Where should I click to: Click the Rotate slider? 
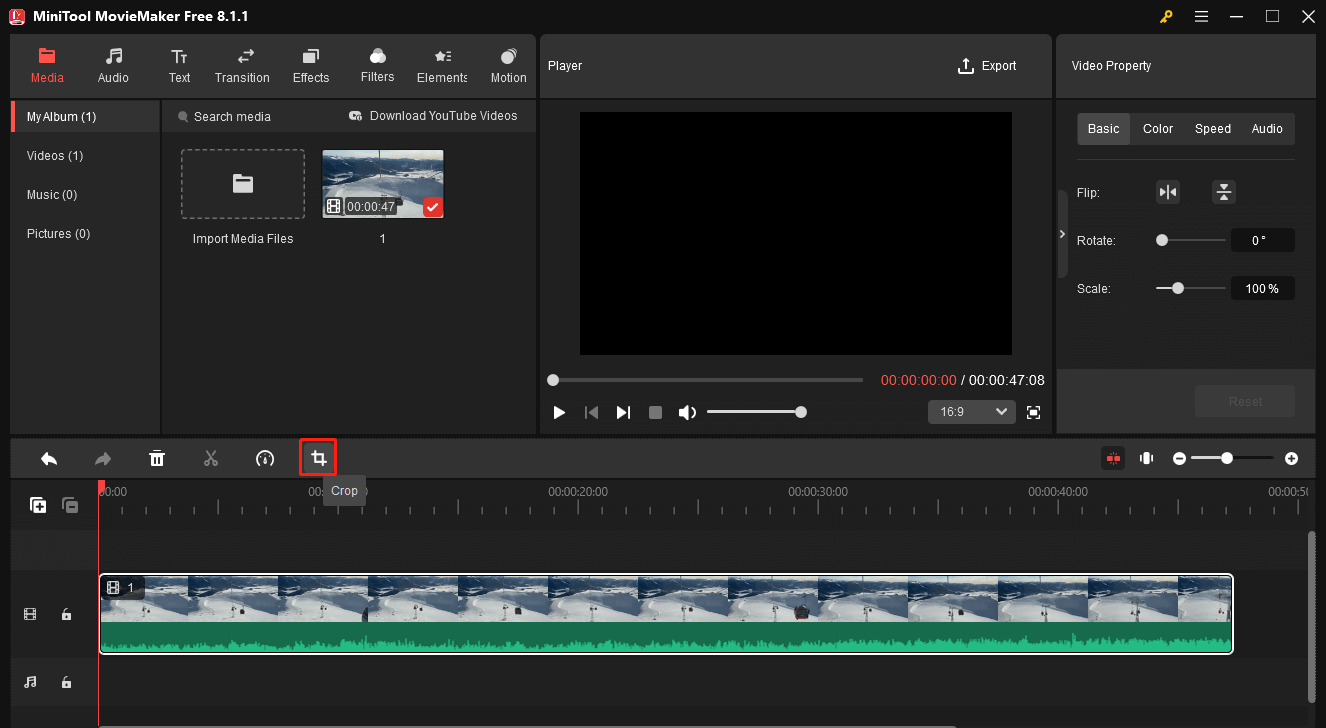[x=1191, y=240]
